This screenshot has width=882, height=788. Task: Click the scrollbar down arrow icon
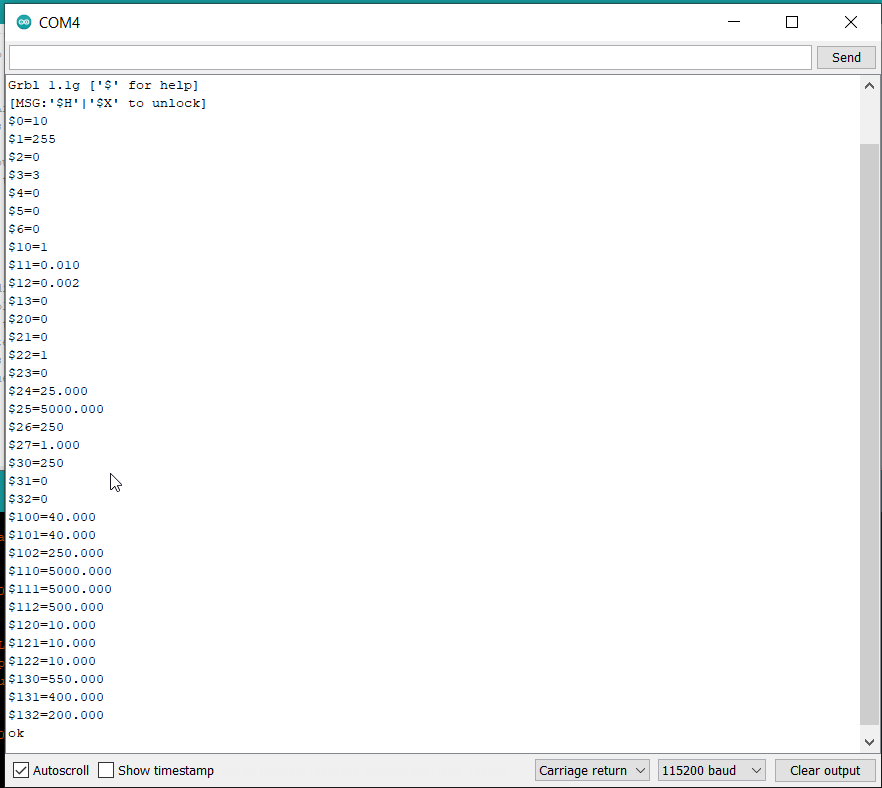point(869,742)
